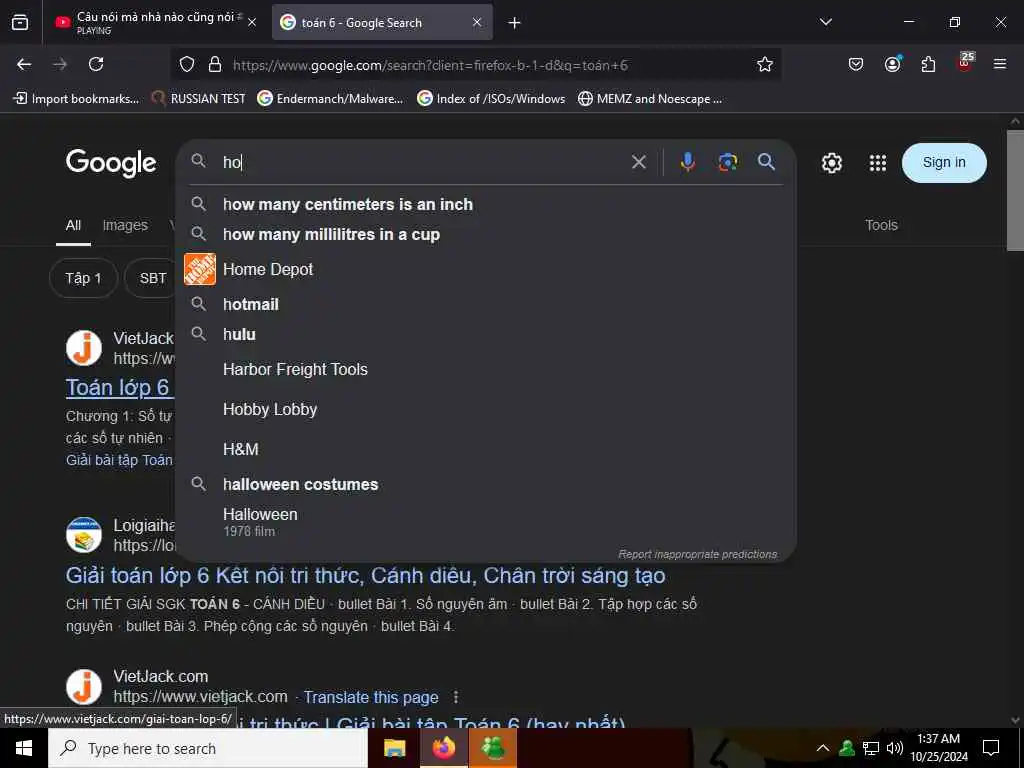The height and width of the screenshot is (768, 1024).
Task: Reload the current page
Action: 96,64
